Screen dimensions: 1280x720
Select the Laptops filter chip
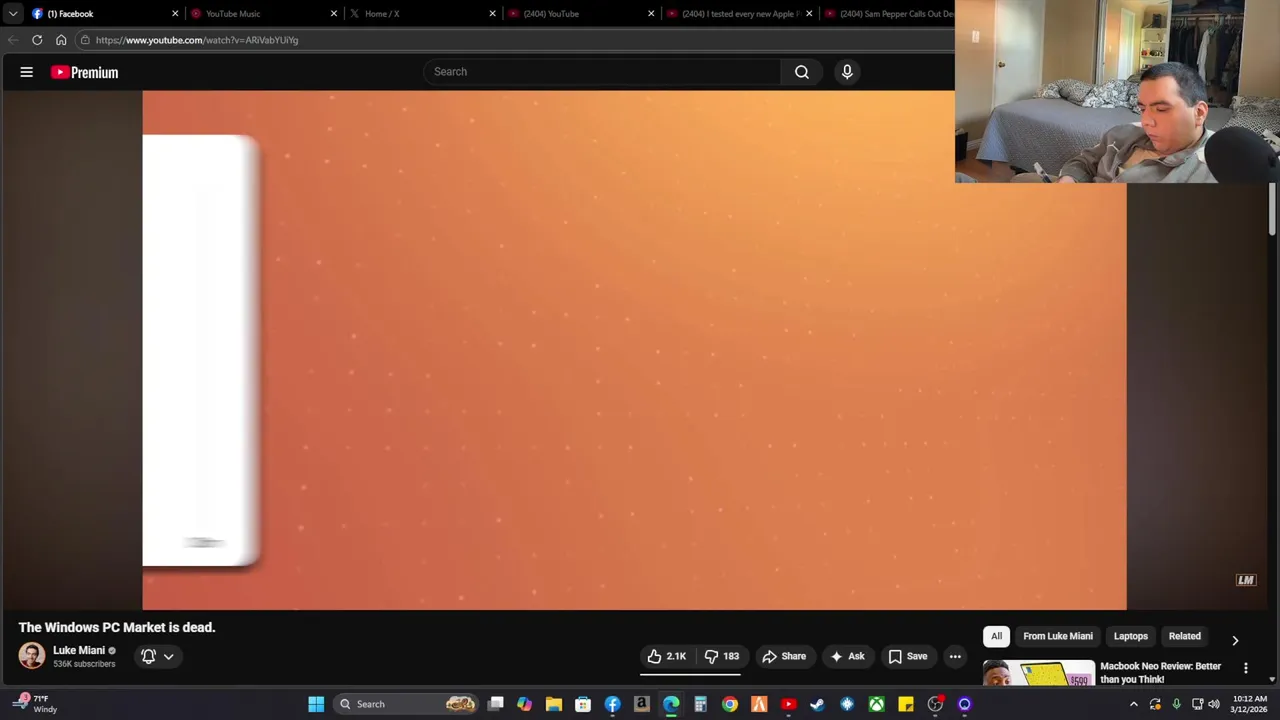point(1131,636)
